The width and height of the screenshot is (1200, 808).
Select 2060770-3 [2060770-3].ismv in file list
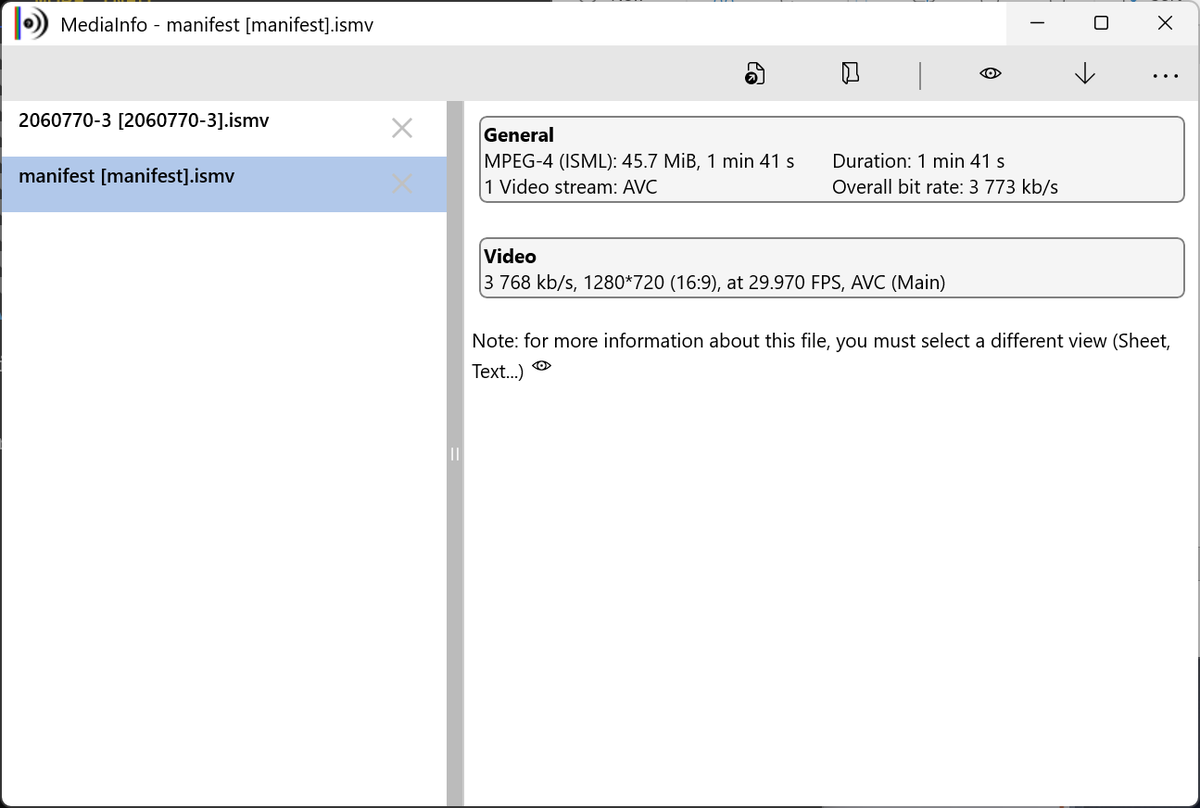pyautogui.click(x=223, y=129)
